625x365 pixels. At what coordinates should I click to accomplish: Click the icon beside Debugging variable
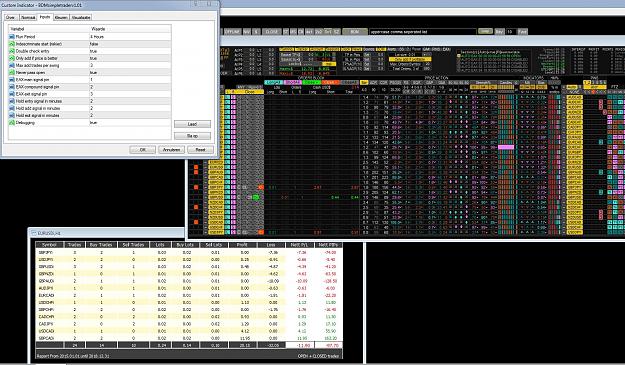(x=12, y=123)
